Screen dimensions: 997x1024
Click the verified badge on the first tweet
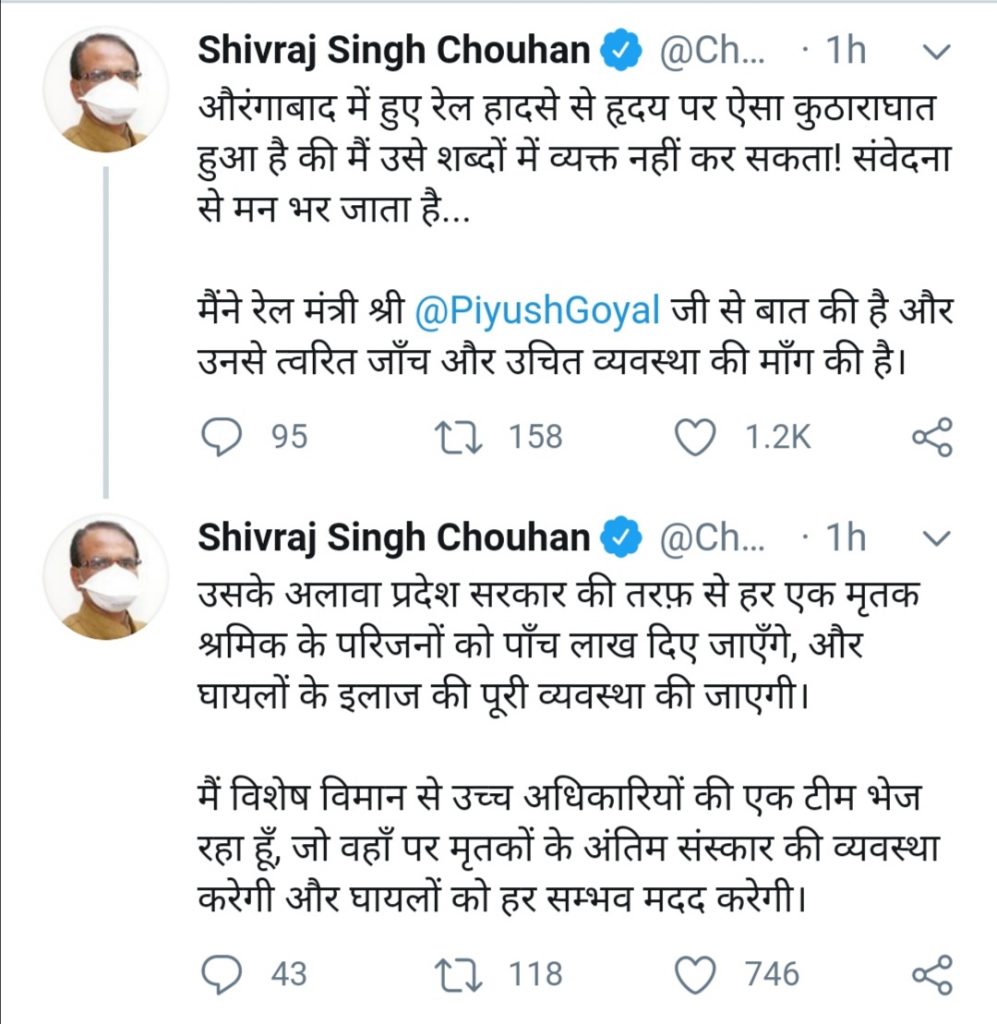(x=622, y=52)
